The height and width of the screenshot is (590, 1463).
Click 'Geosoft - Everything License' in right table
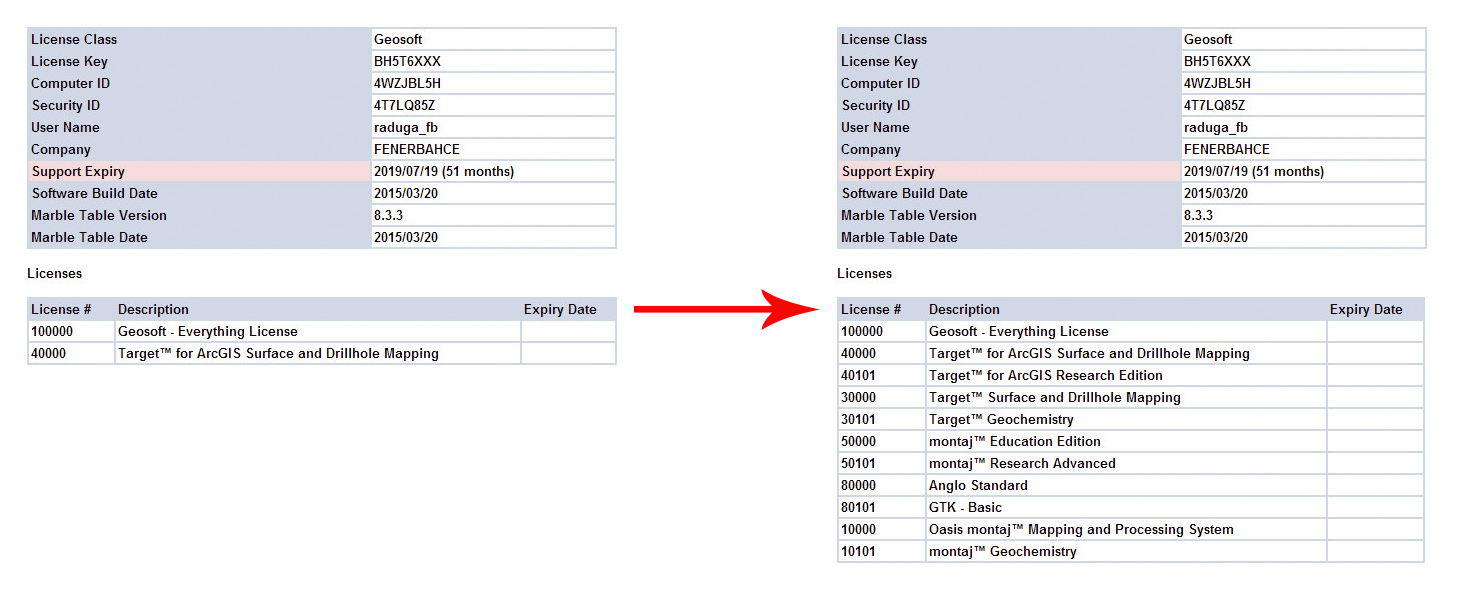(1019, 332)
